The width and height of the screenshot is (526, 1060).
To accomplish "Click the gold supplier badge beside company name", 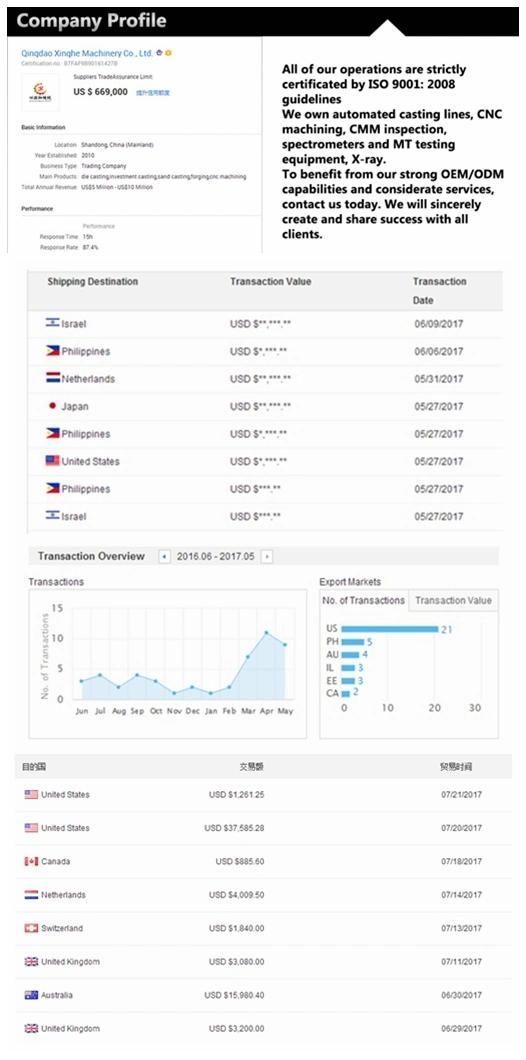I will pyautogui.click(x=168, y=53).
